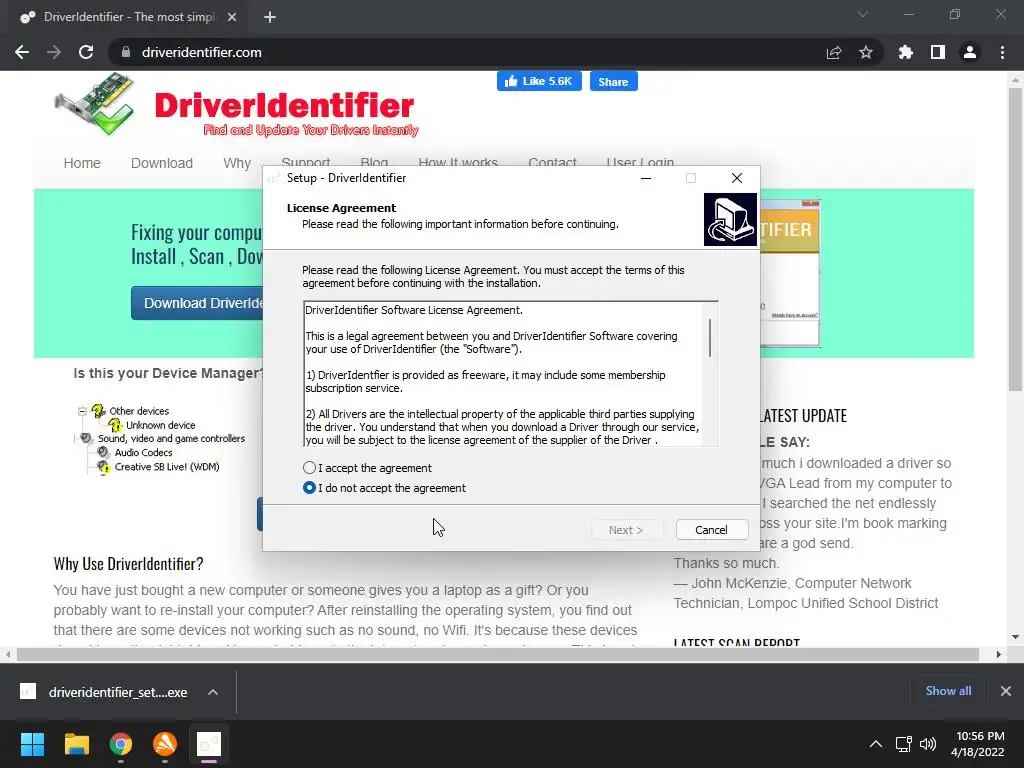1024x768 pixels.
Task: Click the Facebook Like 5.6K button
Action: (539, 82)
